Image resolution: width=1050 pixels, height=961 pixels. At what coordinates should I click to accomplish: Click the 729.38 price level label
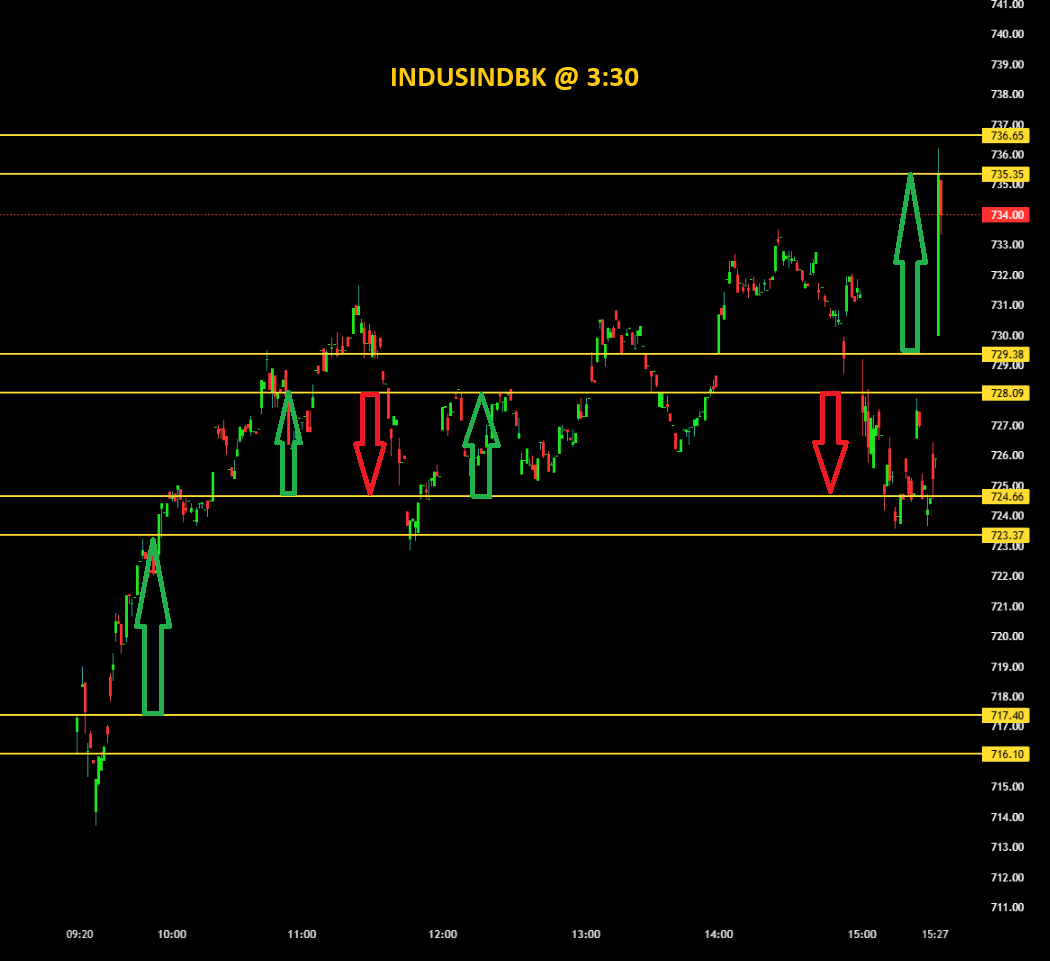pos(1006,354)
